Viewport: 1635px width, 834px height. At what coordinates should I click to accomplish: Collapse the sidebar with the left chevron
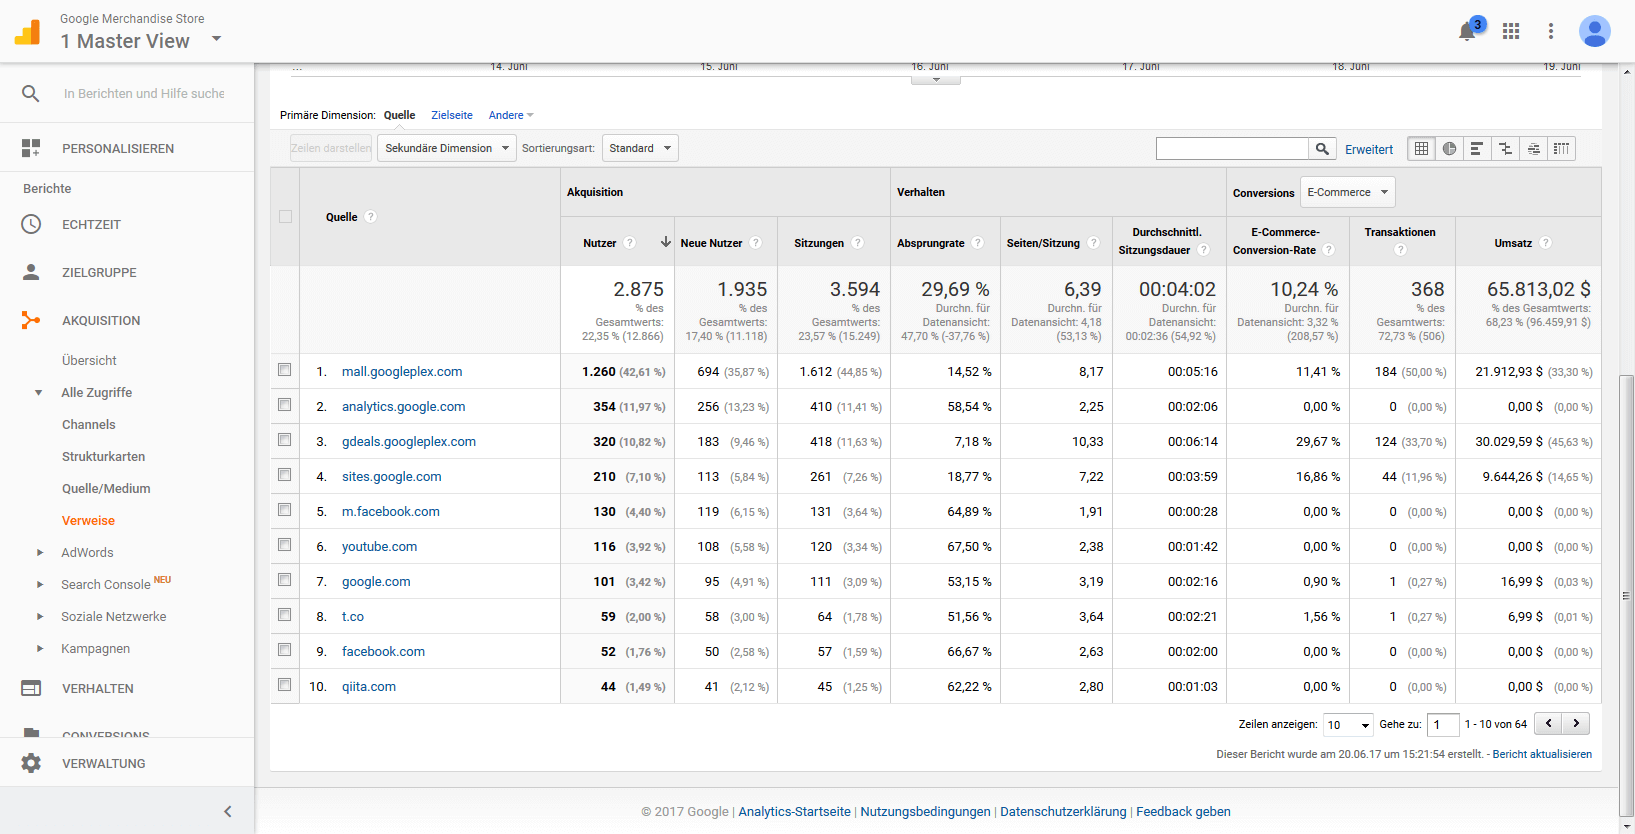[227, 811]
